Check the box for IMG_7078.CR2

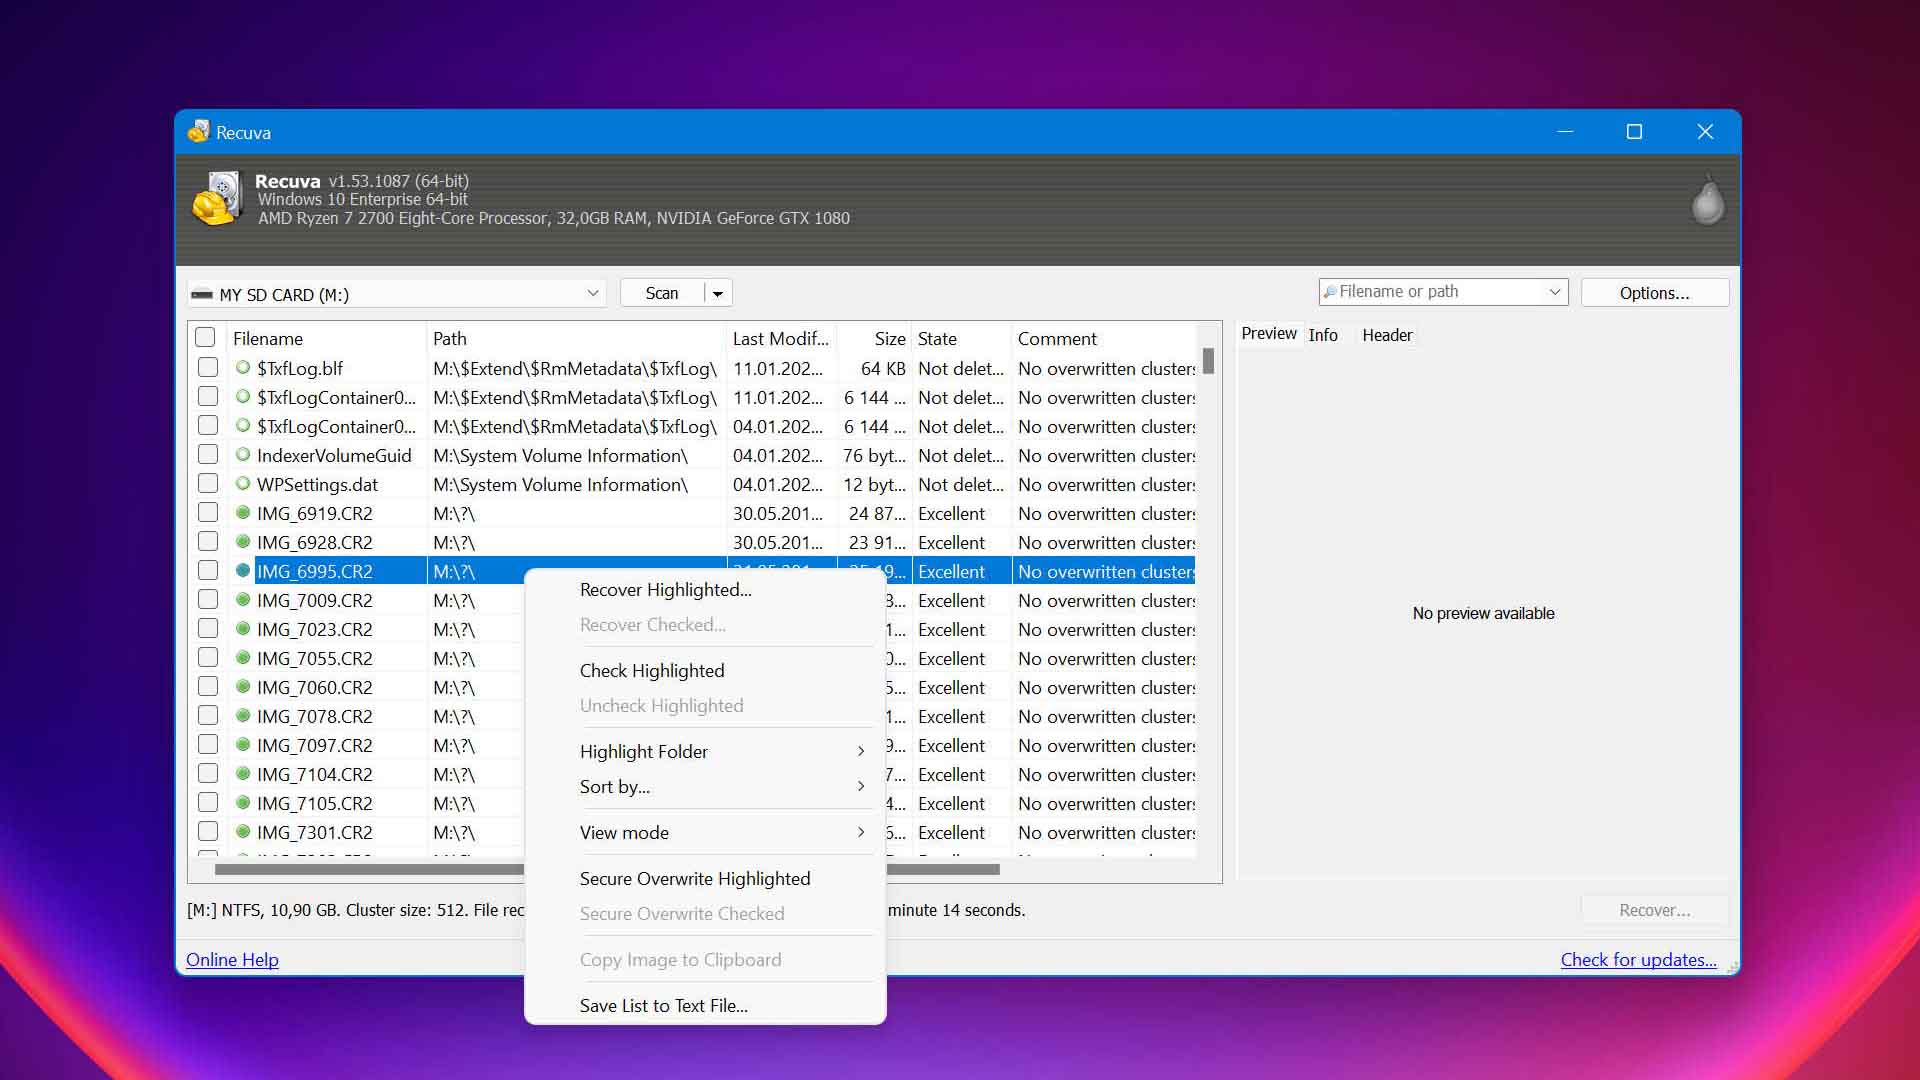coord(207,716)
